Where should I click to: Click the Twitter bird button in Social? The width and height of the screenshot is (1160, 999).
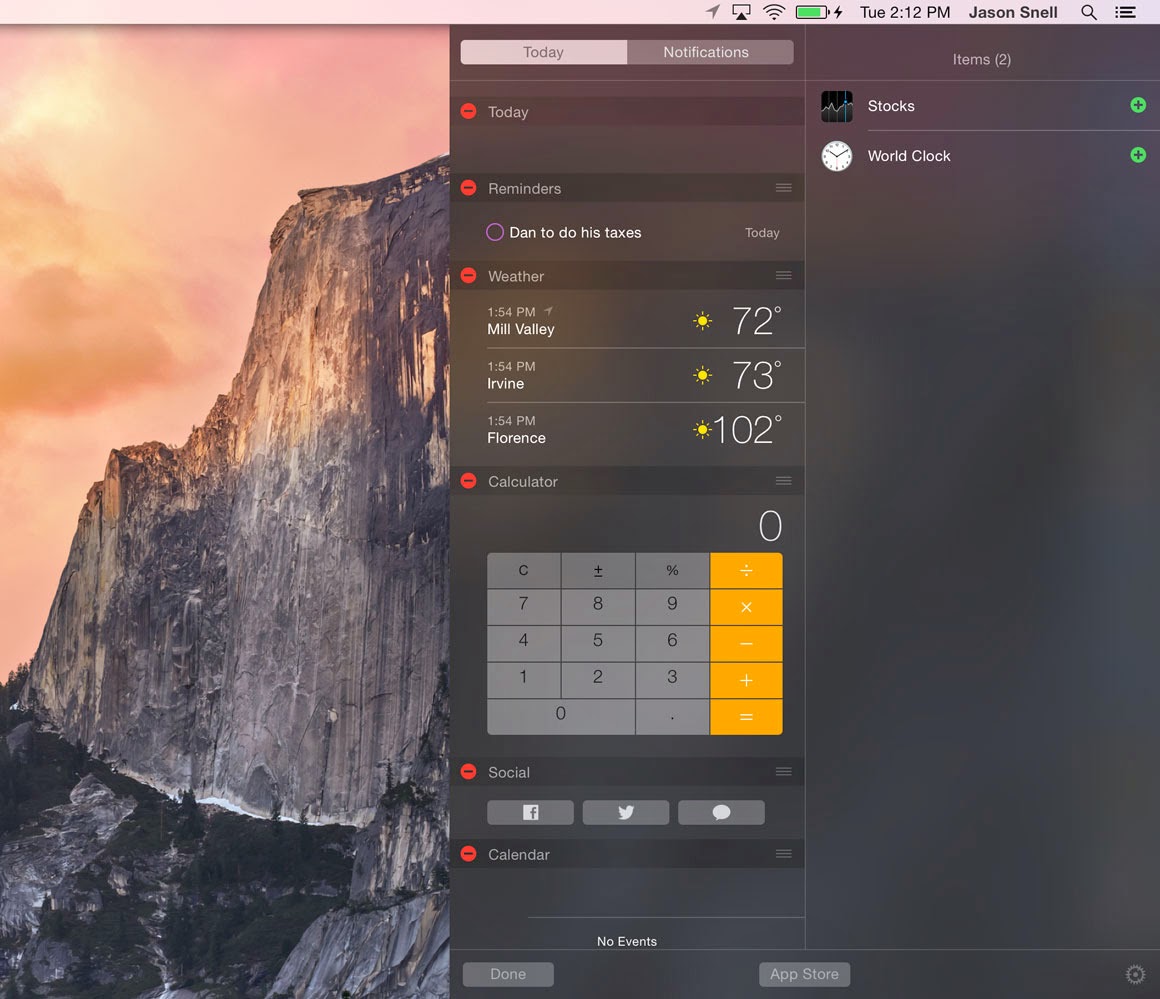point(625,812)
